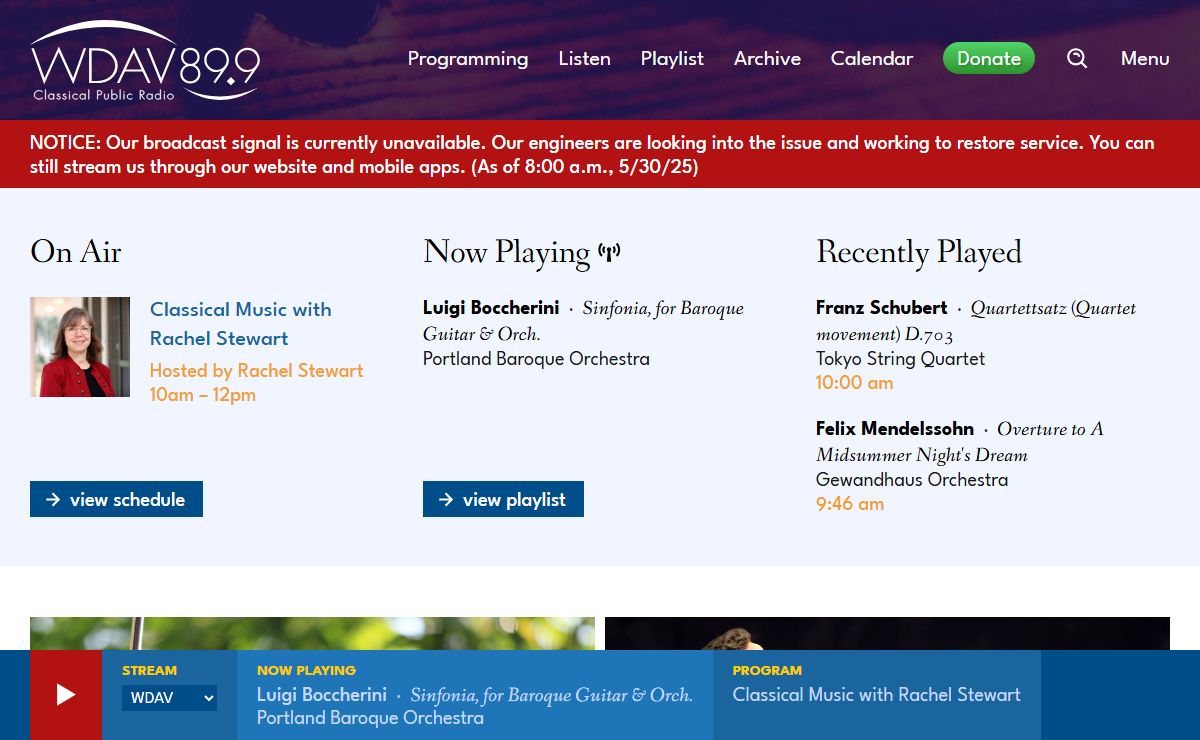Click Tokyo String Quartet performer text
This screenshot has width=1200, height=740.
point(900,359)
